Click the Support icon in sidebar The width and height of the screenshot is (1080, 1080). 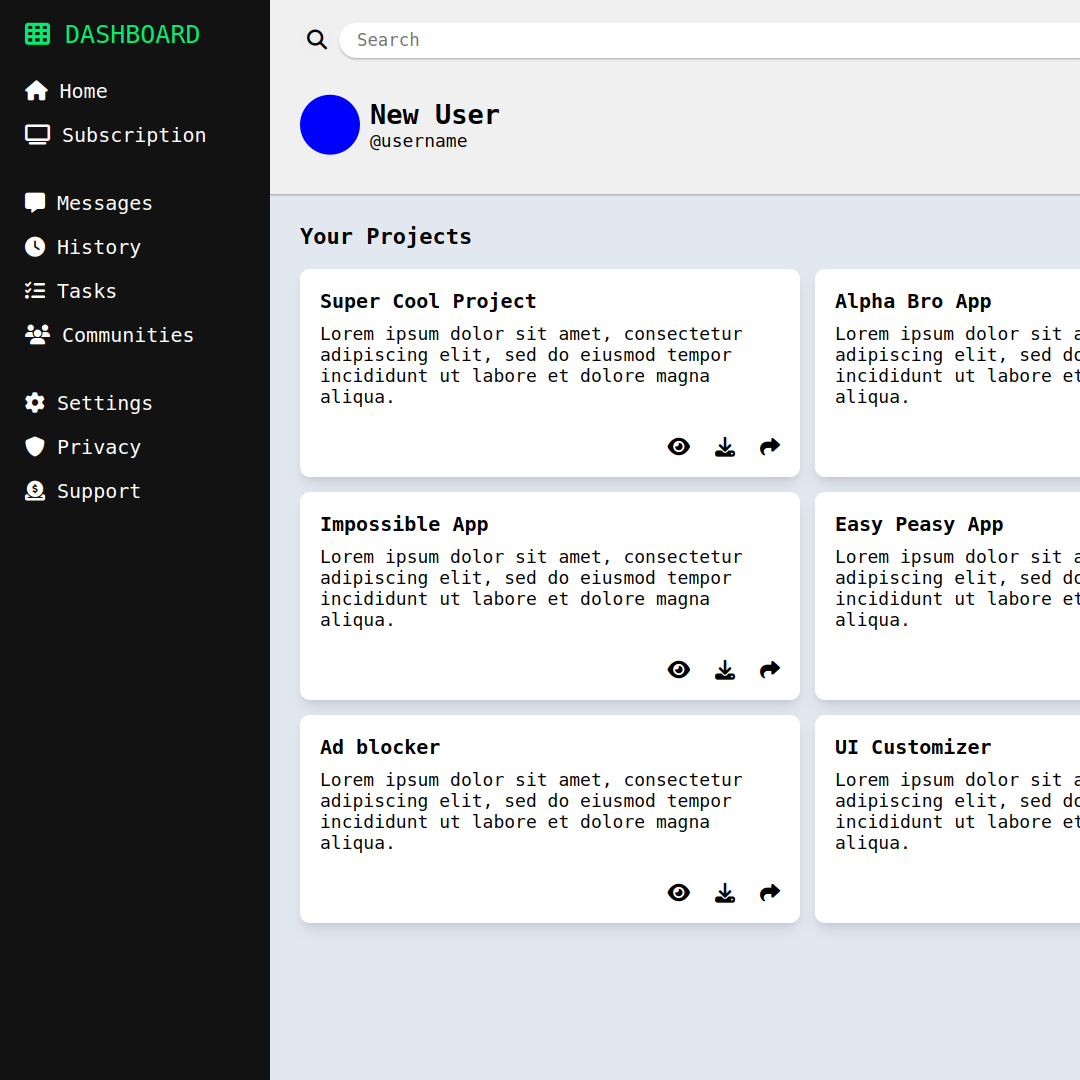35,490
